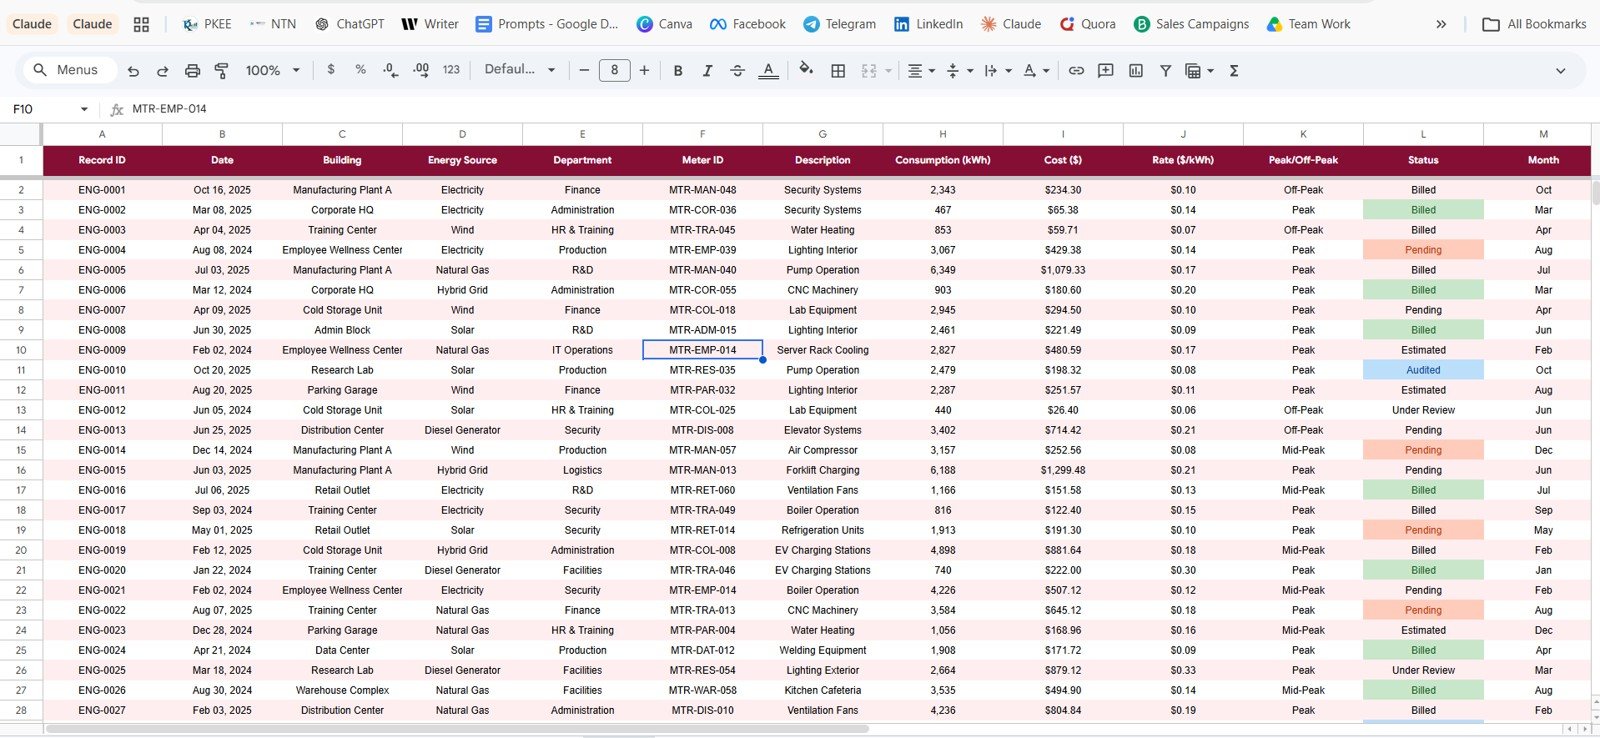Click the horizontal scrollbar
1600x738 pixels.
(457, 729)
